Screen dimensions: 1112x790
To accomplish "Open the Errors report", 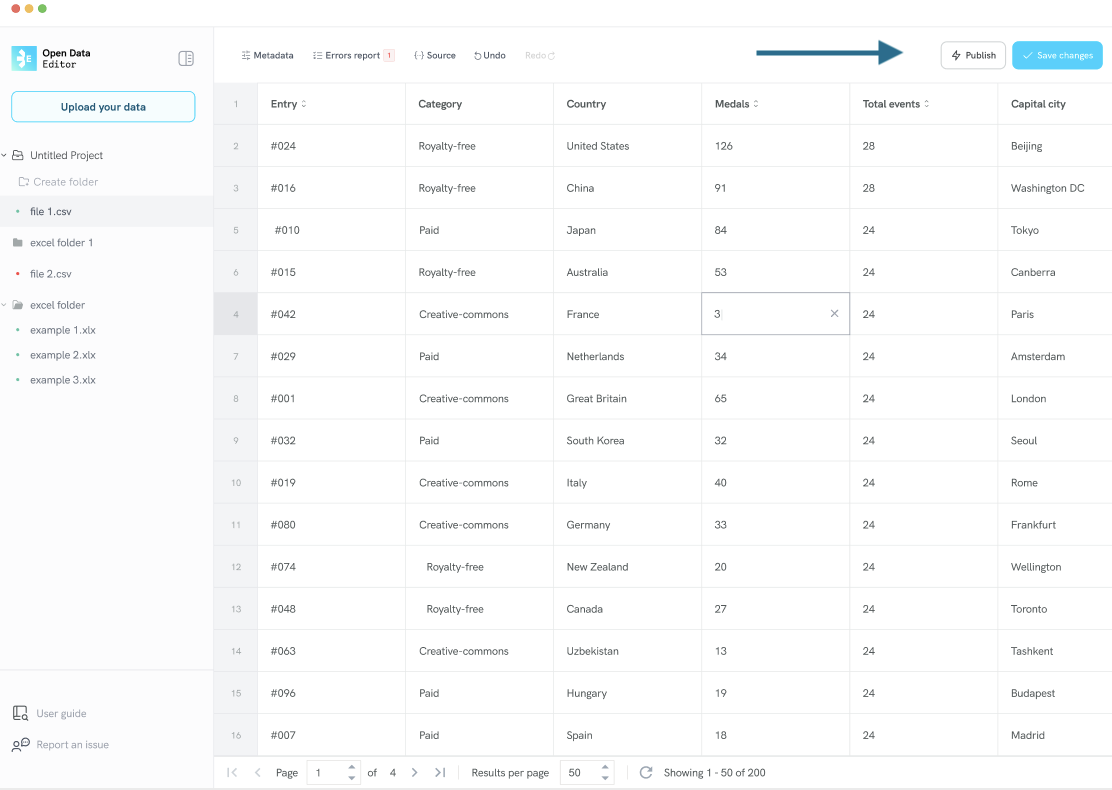I will (353, 55).
